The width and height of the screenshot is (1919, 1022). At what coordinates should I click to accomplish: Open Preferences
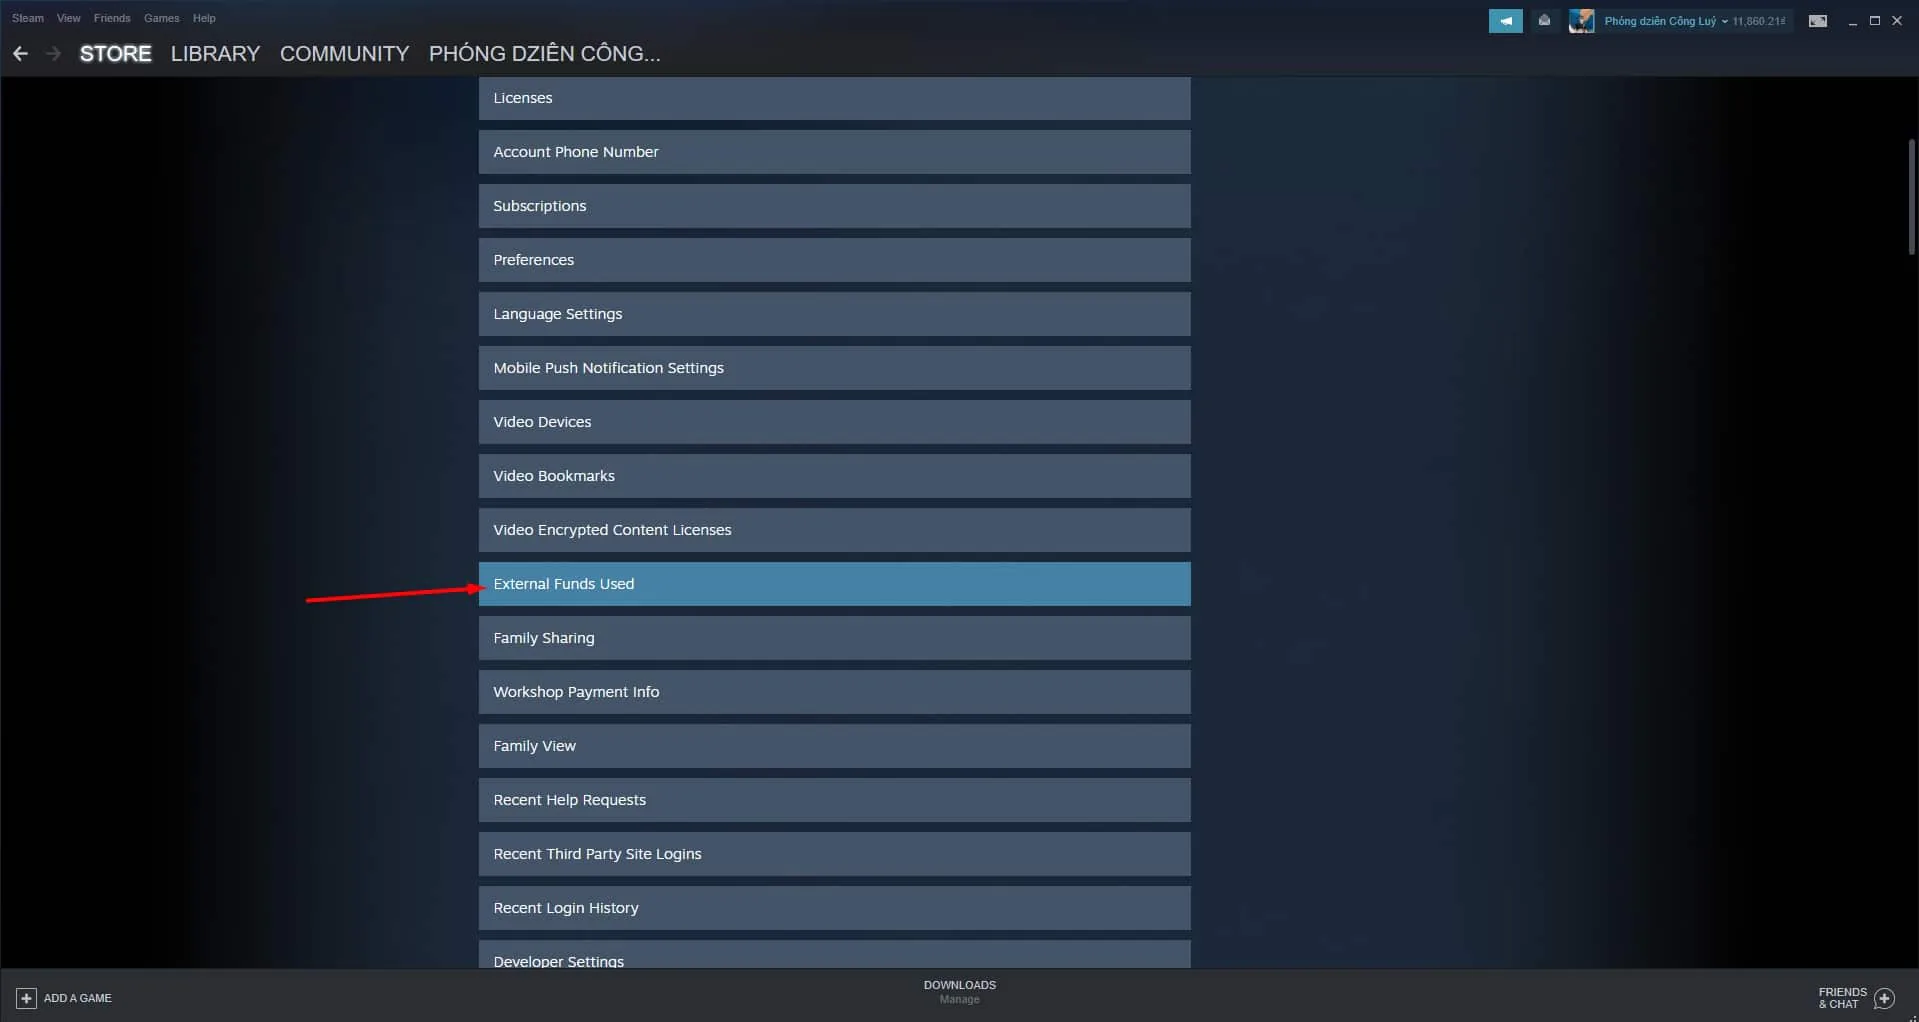pos(834,260)
